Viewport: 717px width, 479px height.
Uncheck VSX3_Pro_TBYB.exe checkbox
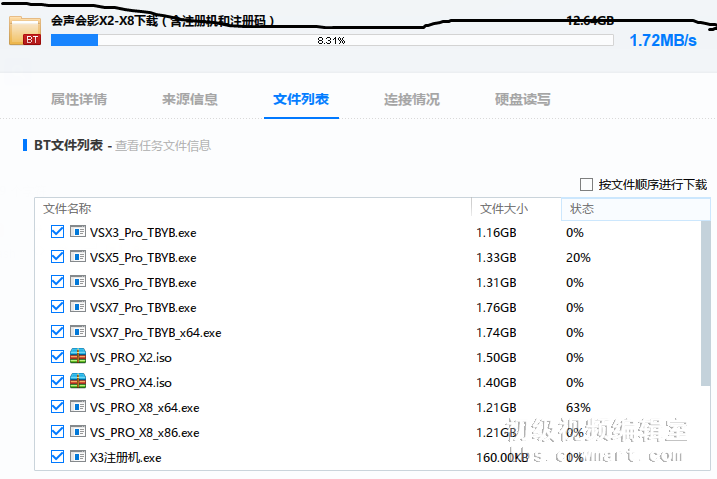[x=57, y=232]
